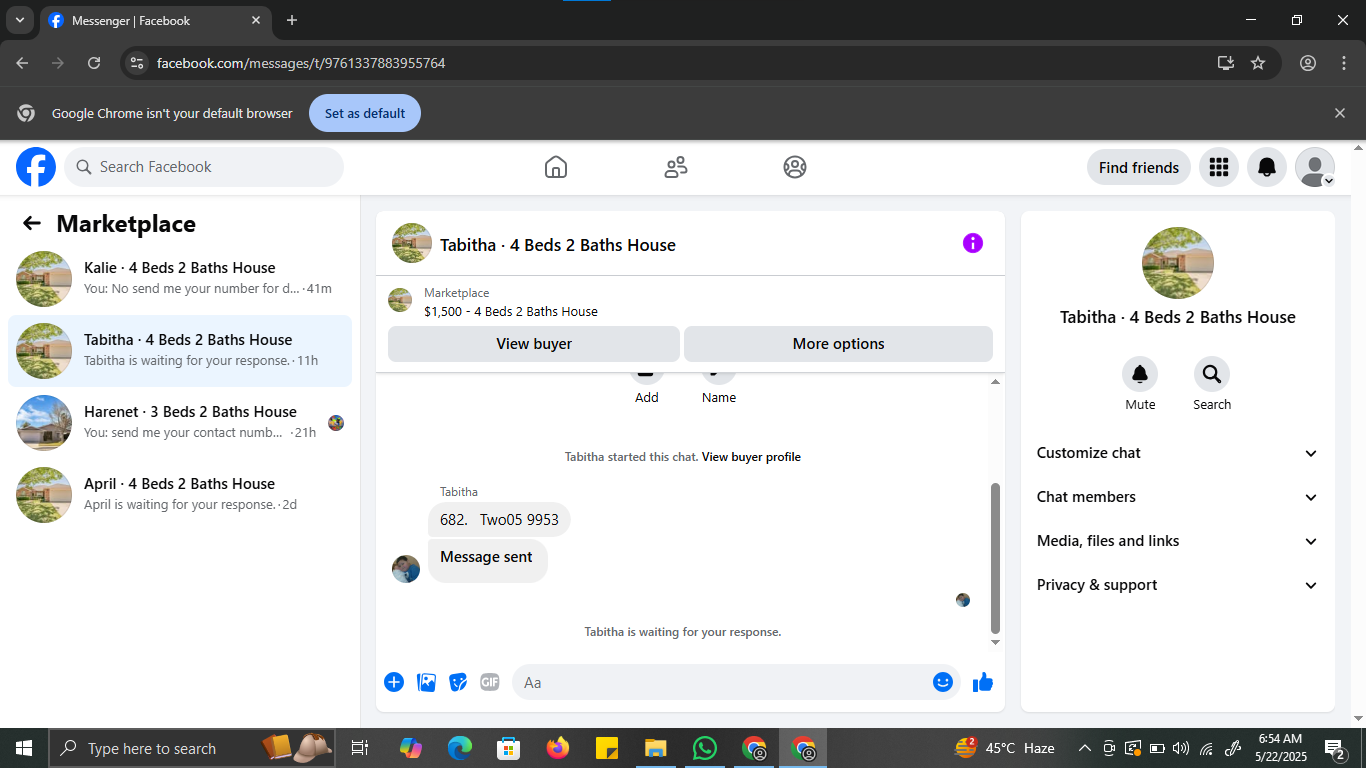Open the emoji picker

[942, 682]
